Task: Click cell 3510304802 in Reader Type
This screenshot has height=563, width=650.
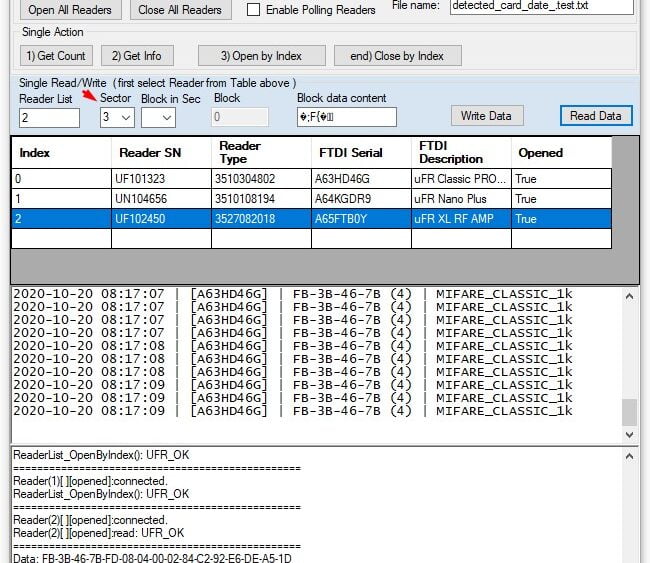Action: tap(261, 179)
